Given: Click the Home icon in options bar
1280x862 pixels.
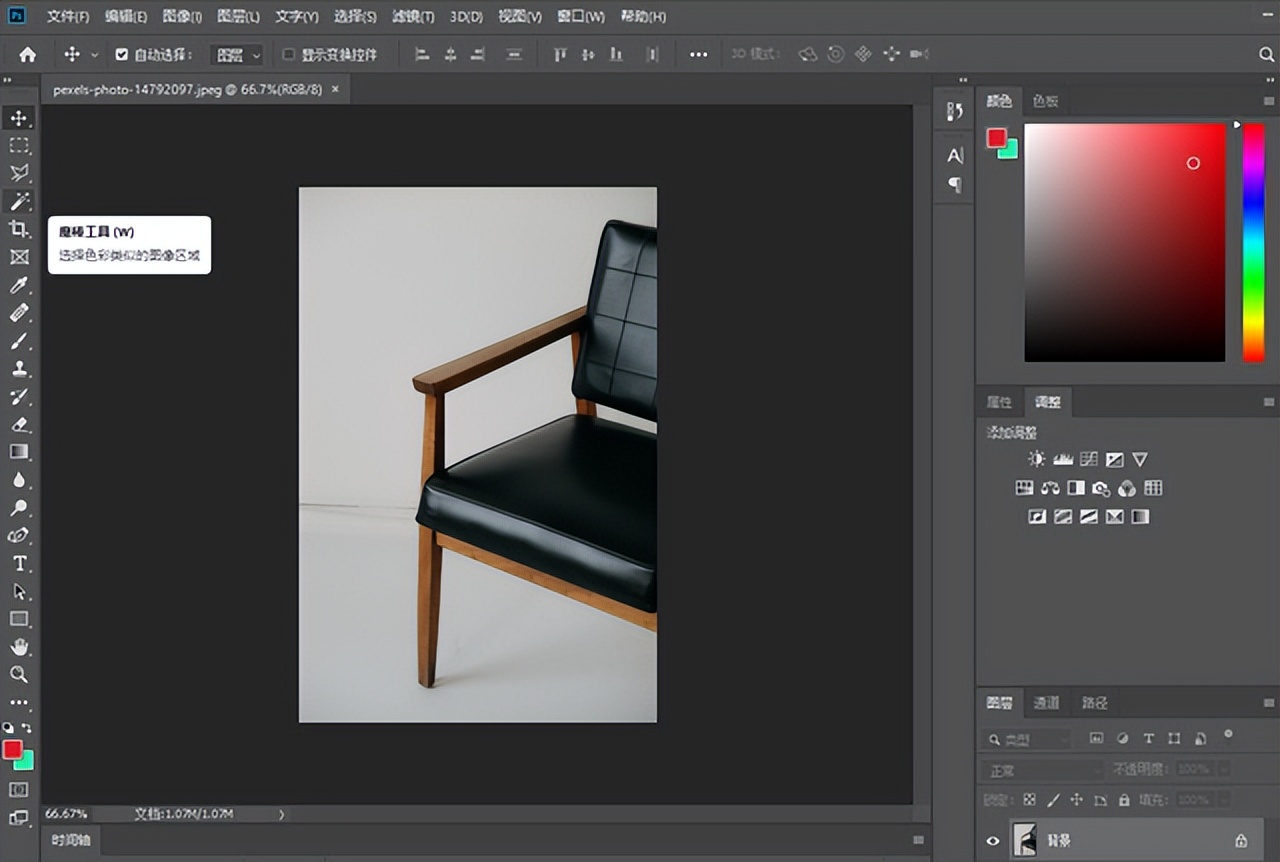Looking at the screenshot, I should [28, 54].
